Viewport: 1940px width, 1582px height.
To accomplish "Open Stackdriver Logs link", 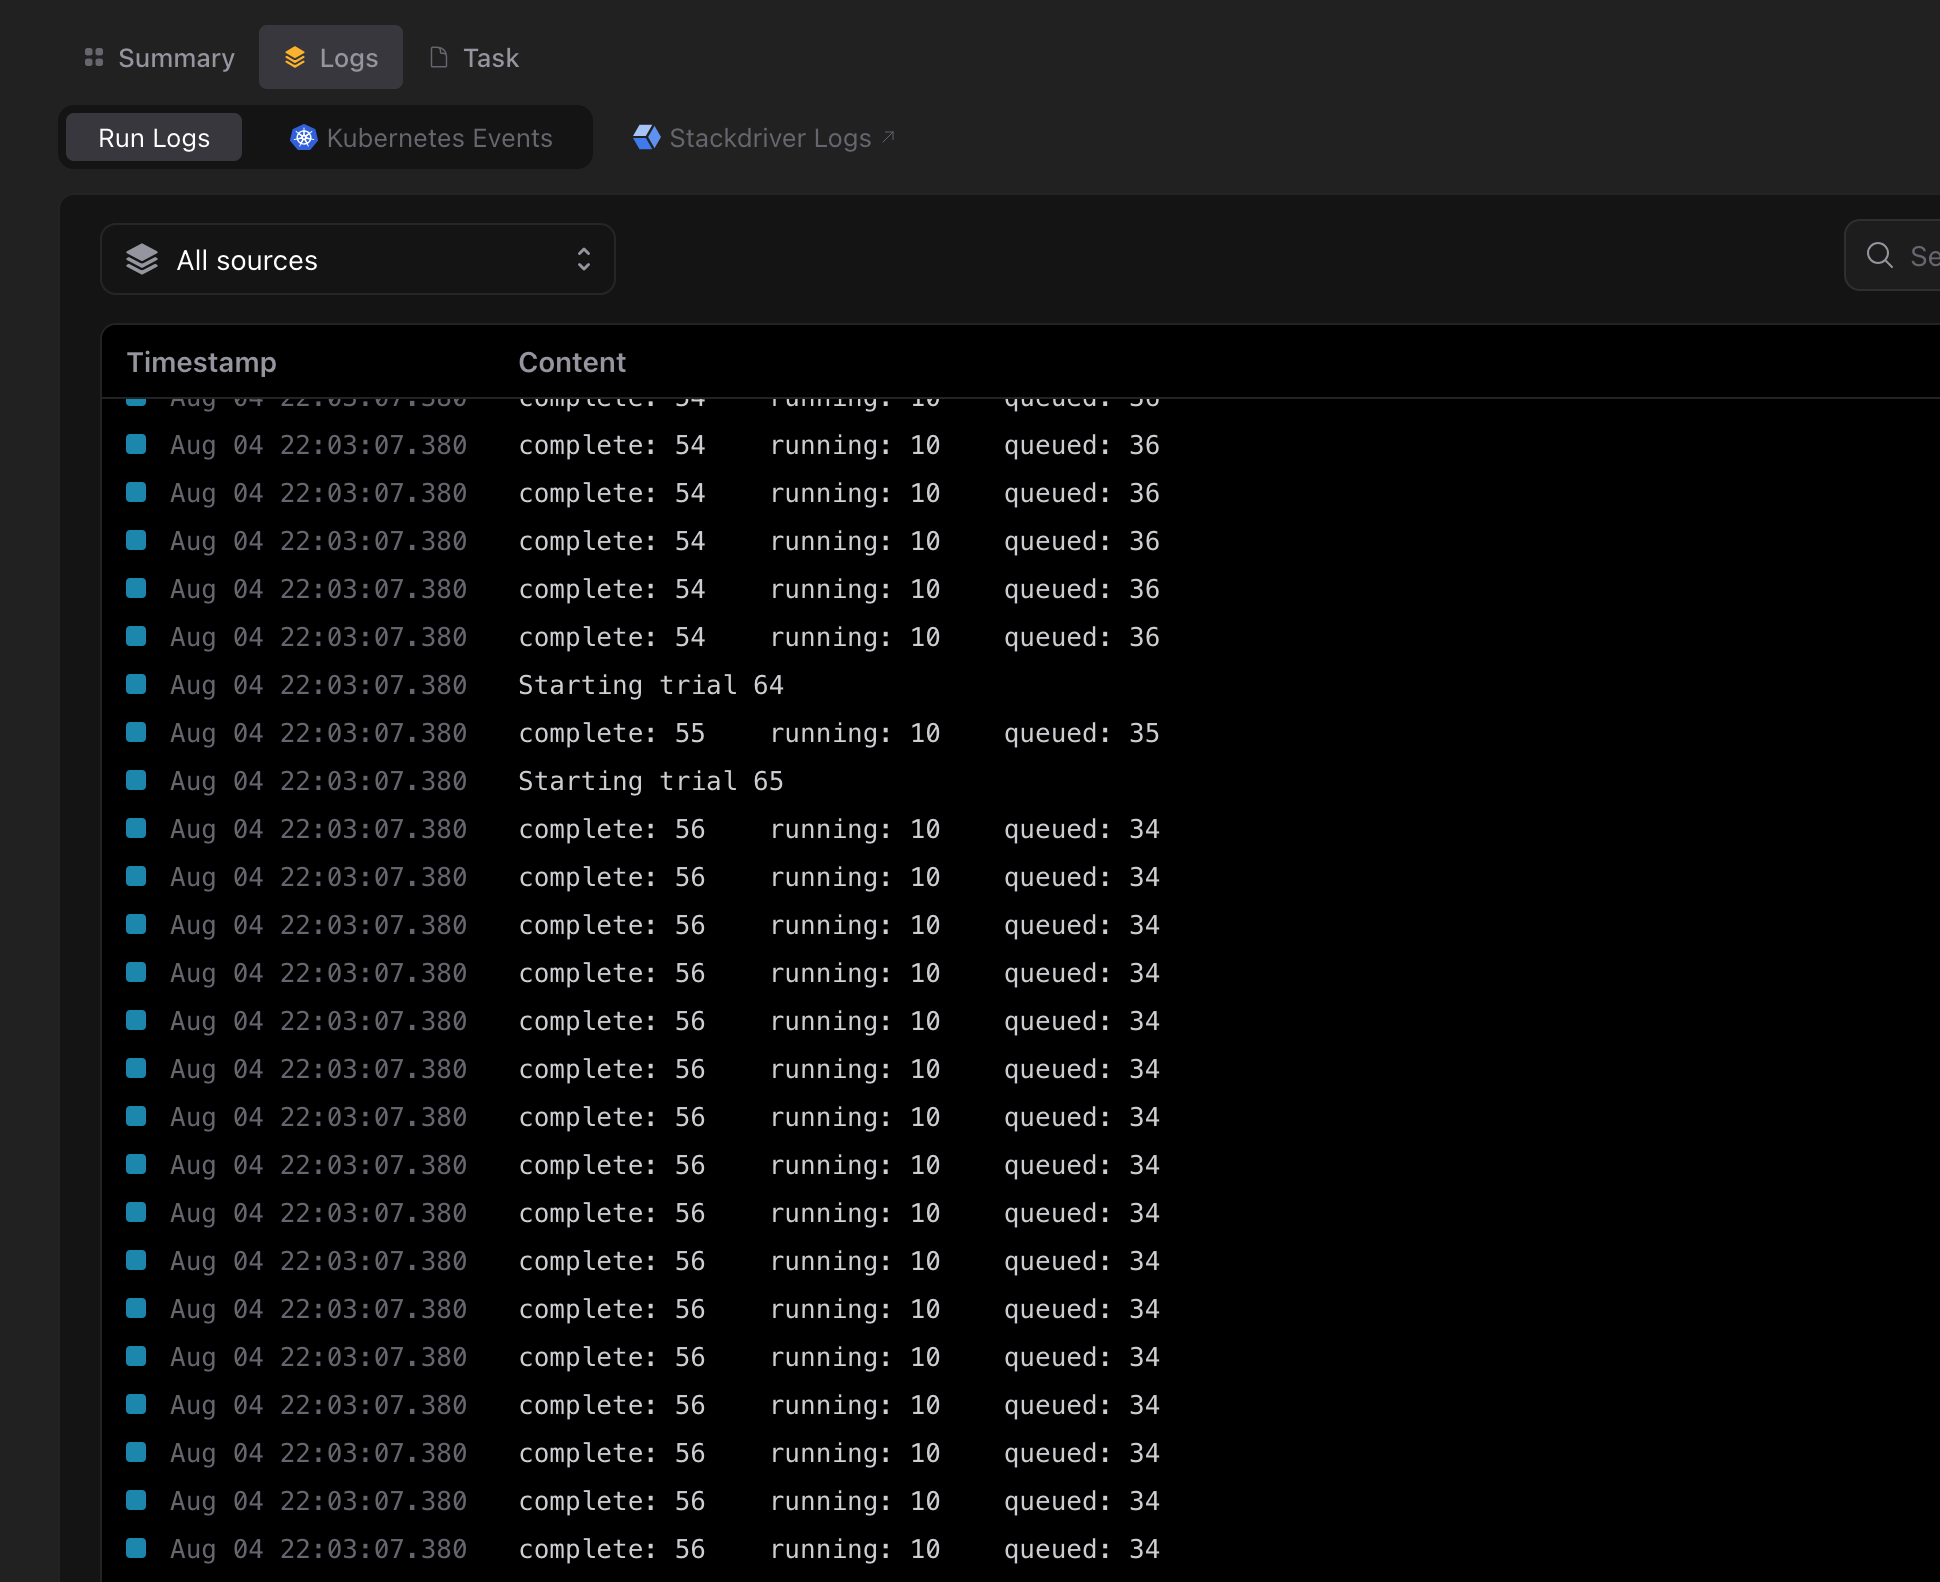I will coord(769,138).
